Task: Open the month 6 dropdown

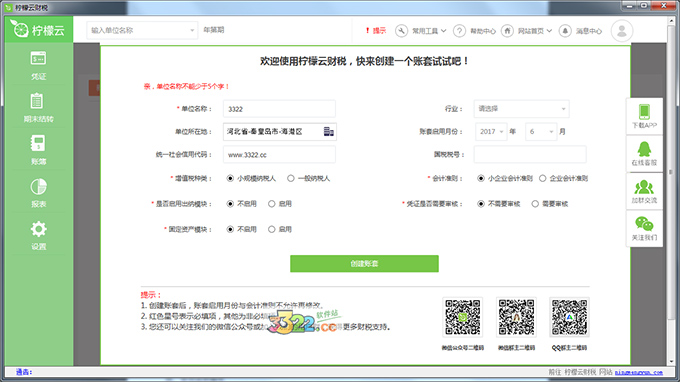Action: (541, 131)
